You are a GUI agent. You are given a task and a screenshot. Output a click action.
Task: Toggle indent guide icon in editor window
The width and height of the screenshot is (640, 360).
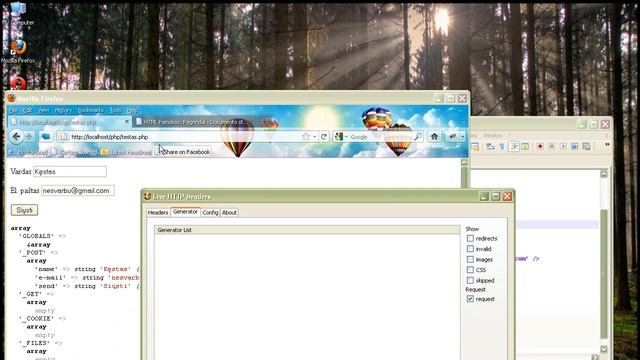point(514,147)
